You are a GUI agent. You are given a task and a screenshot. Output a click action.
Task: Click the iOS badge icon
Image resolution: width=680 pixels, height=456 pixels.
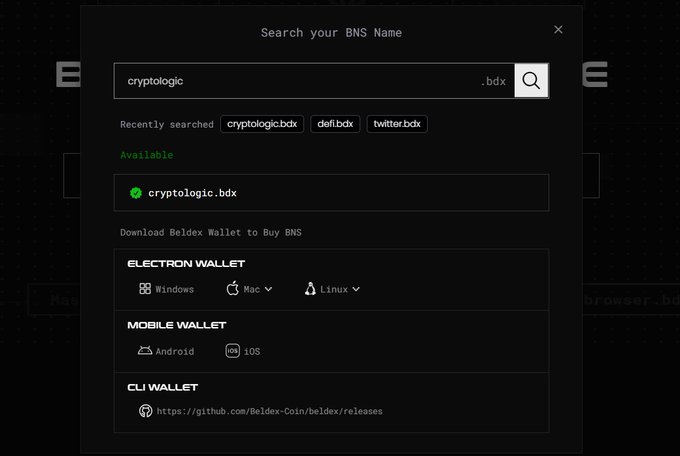tap(232, 351)
